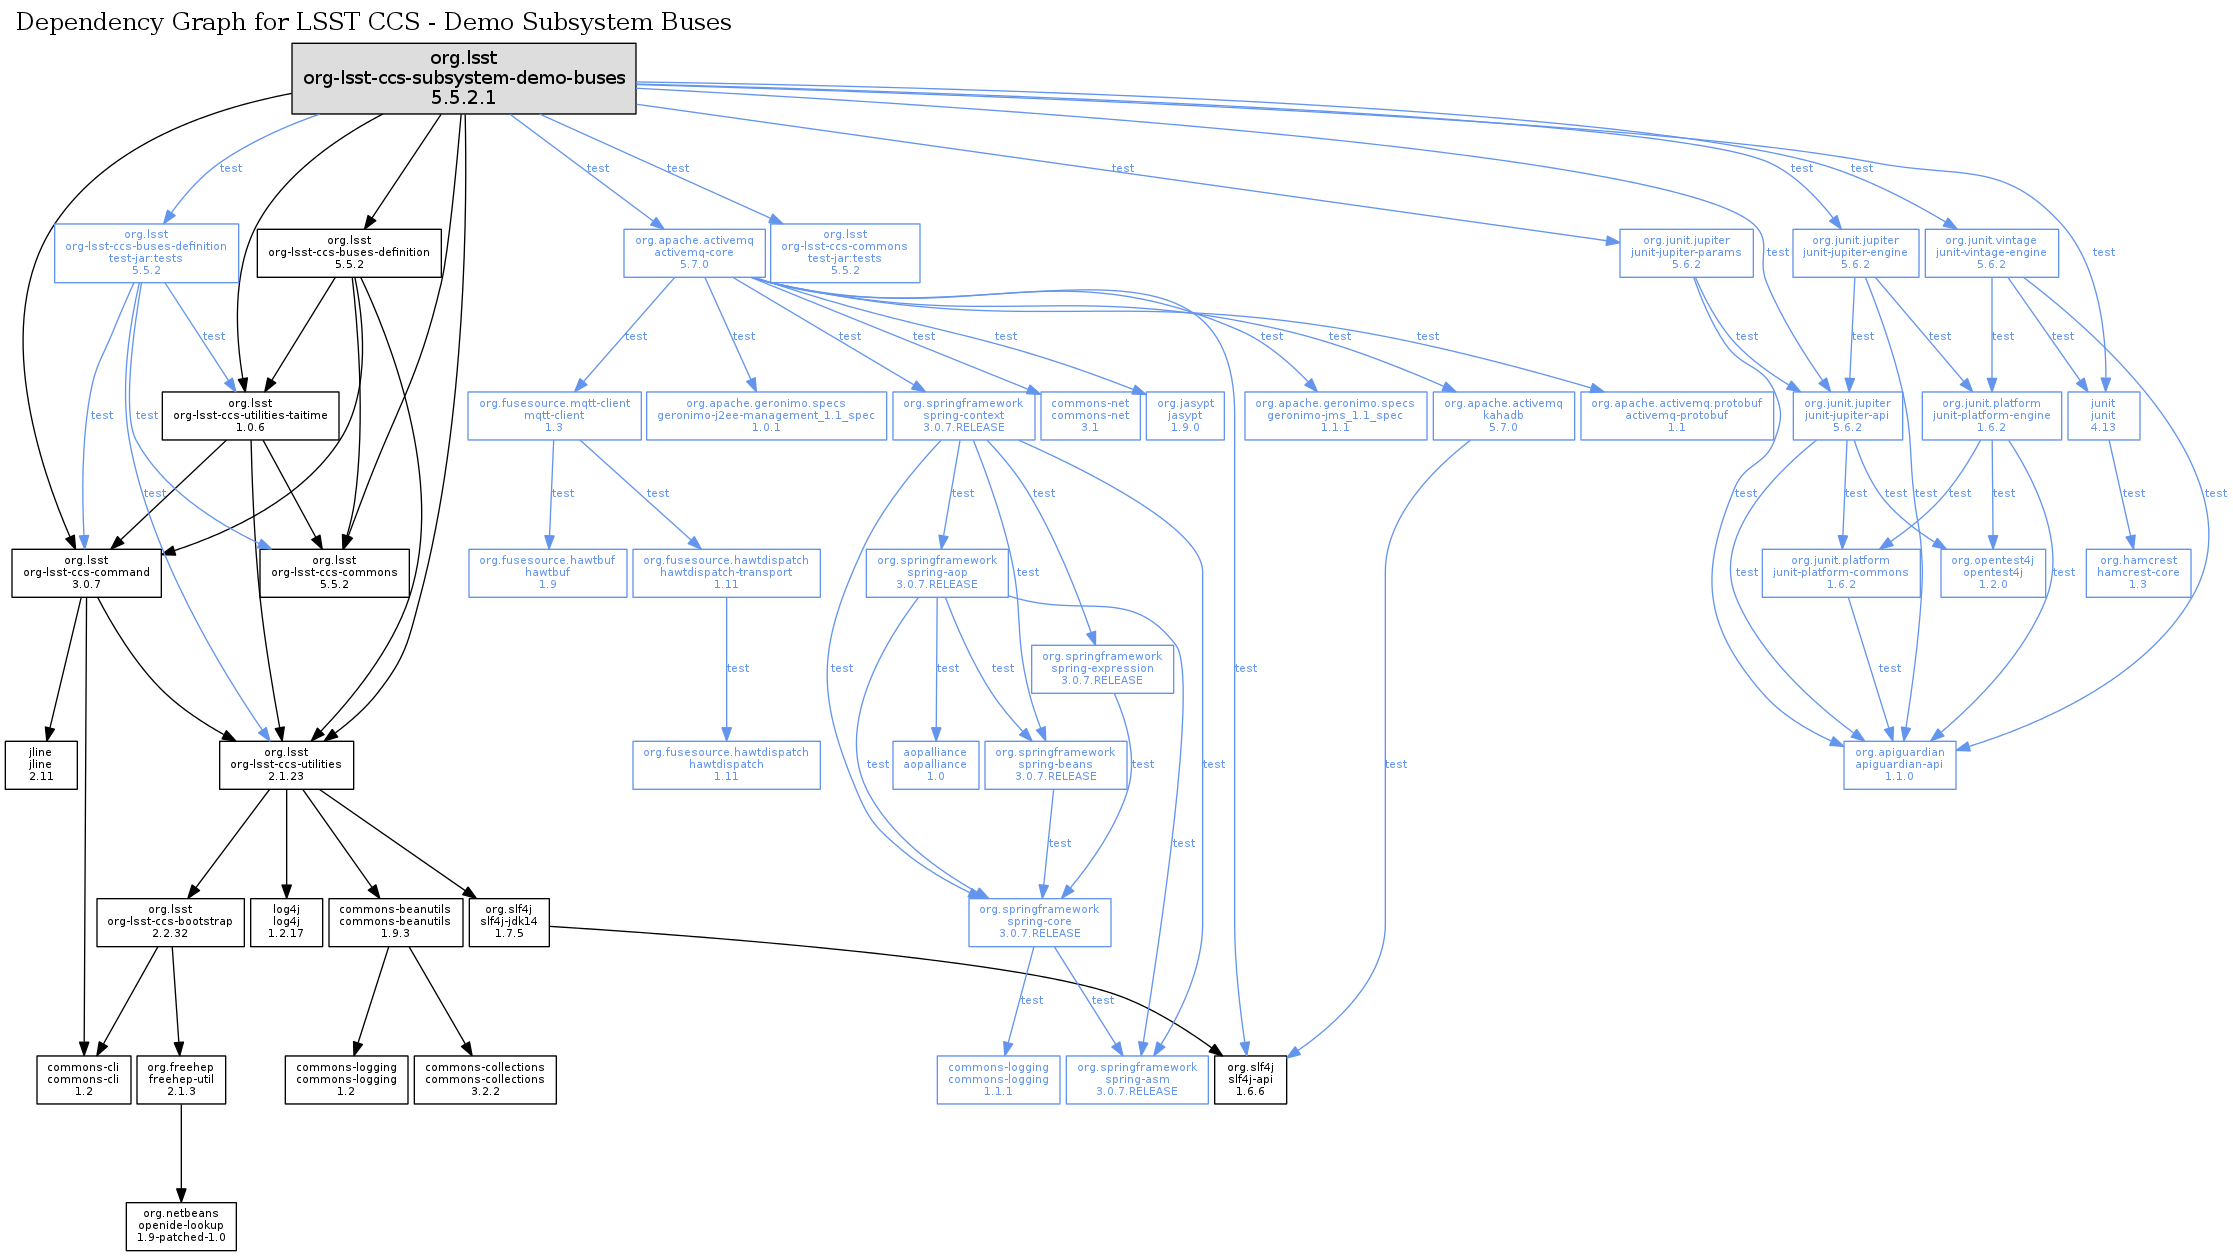Click the apiguardian-api 1.1.0 node
The image size is (2233, 1256).
pyautogui.click(x=1899, y=765)
